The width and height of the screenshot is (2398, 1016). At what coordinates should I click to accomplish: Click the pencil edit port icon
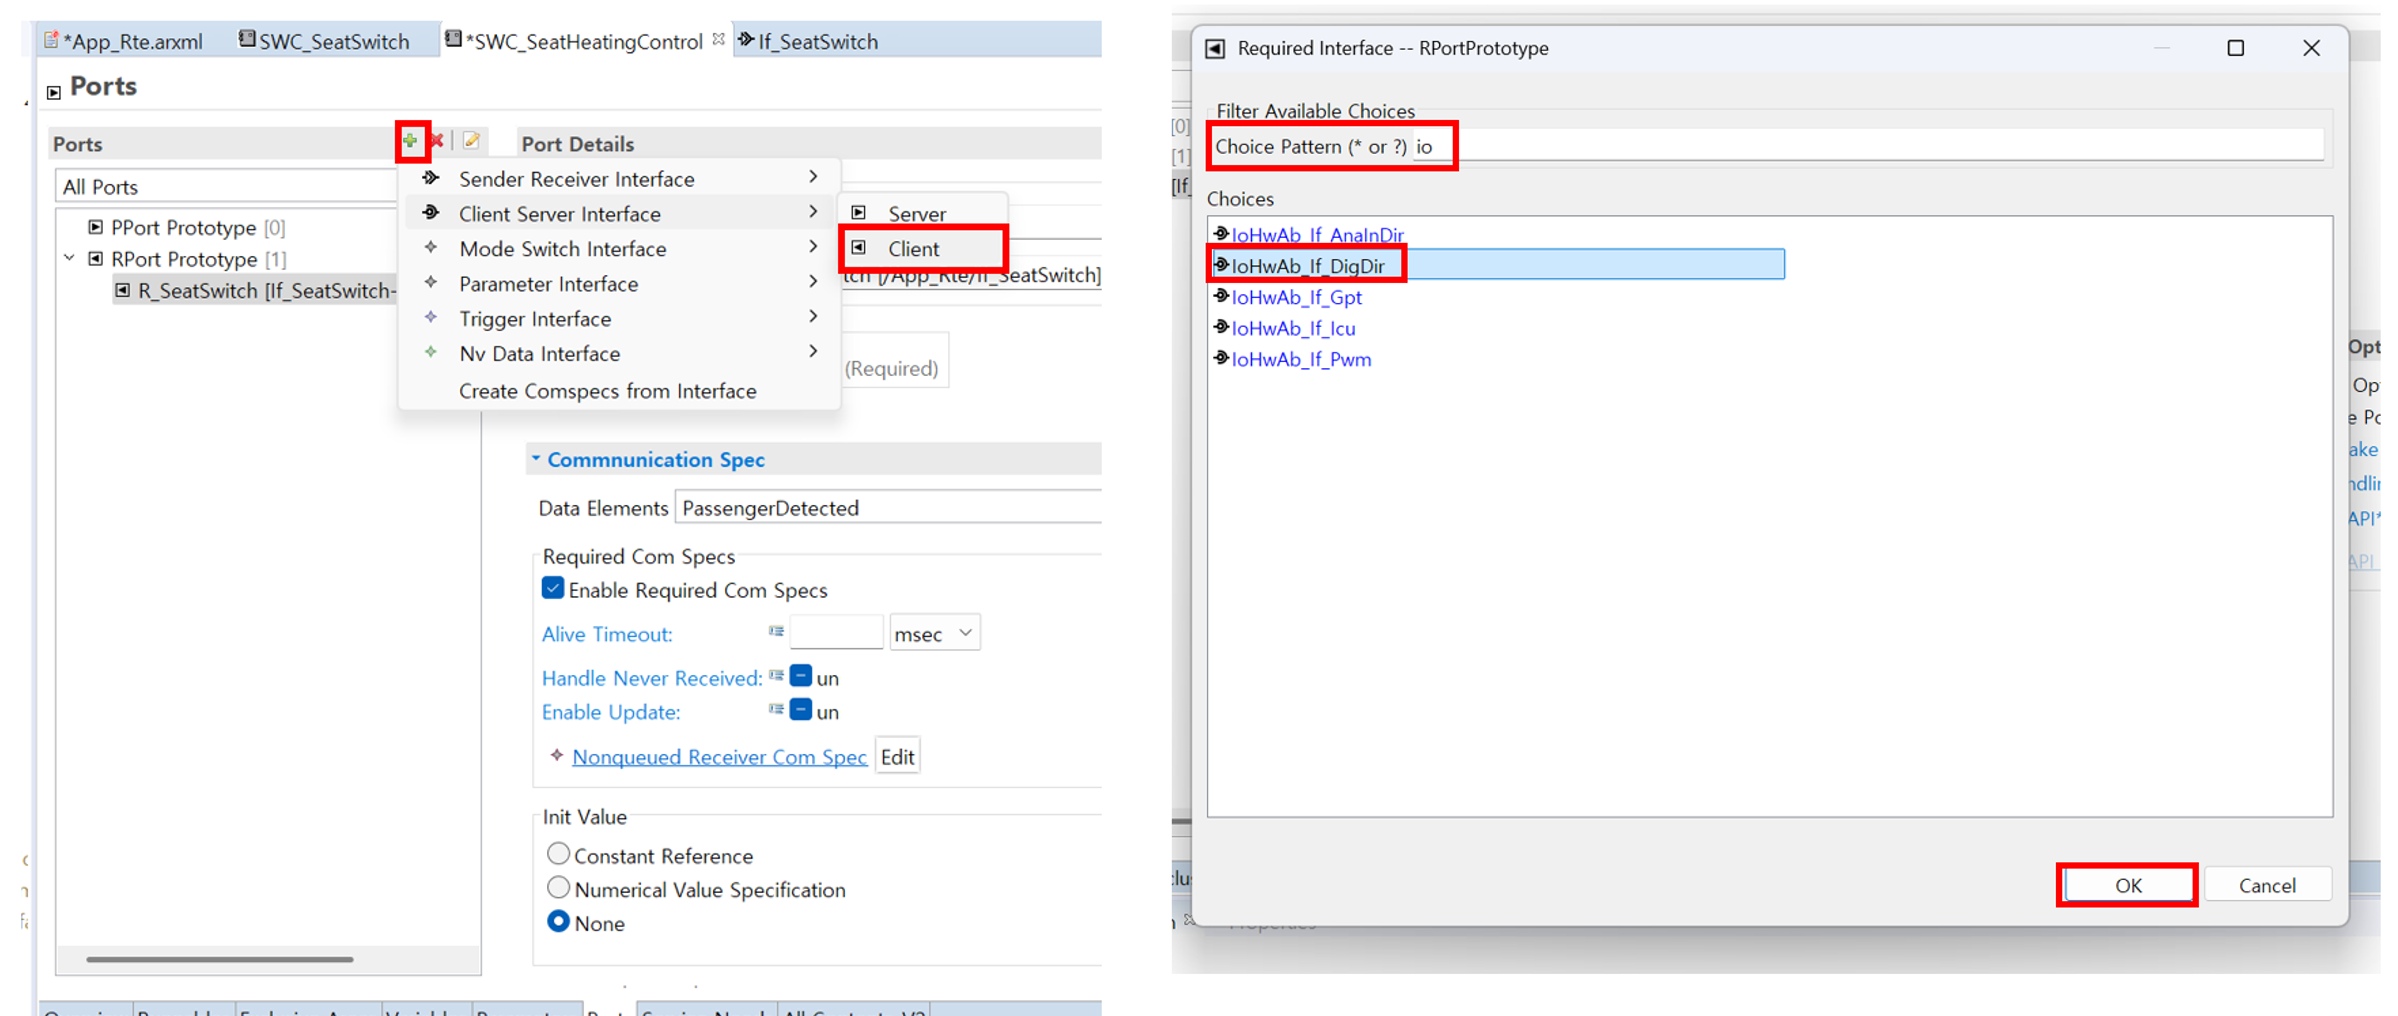[x=471, y=141]
